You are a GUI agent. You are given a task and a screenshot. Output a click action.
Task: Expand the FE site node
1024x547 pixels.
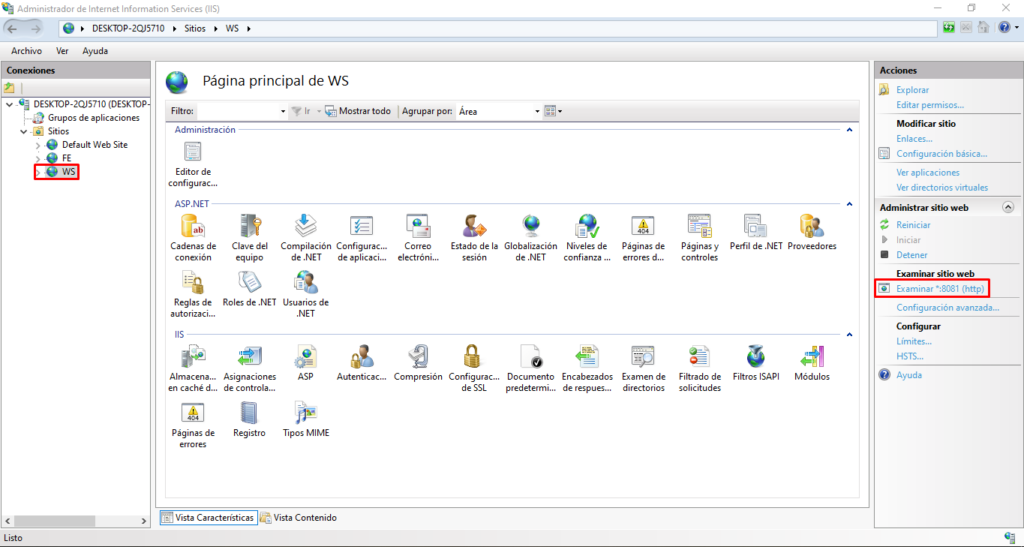coord(38,159)
